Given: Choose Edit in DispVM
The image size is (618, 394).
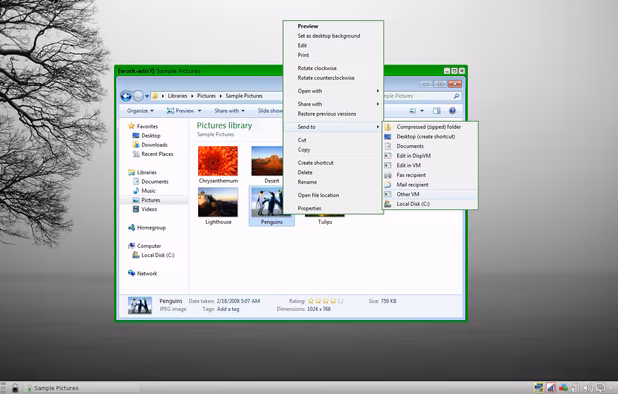Looking at the screenshot, I should click(x=430, y=156).
